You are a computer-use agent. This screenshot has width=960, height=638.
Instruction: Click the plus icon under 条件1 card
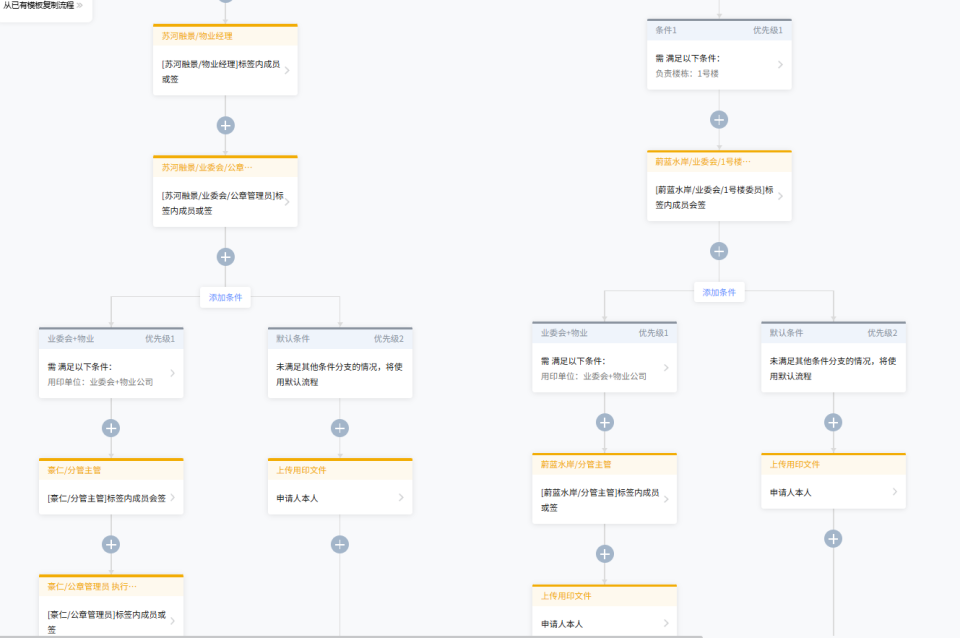pyautogui.click(x=719, y=118)
